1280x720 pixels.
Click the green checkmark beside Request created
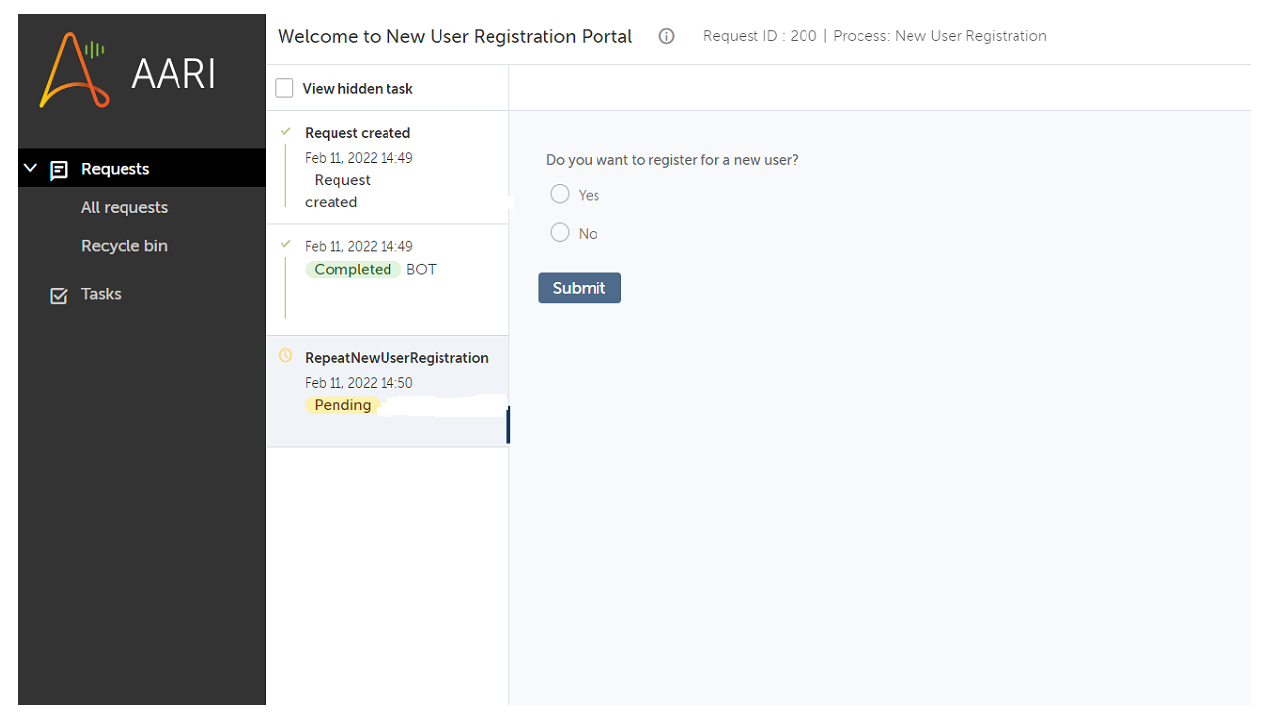[x=286, y=132]
